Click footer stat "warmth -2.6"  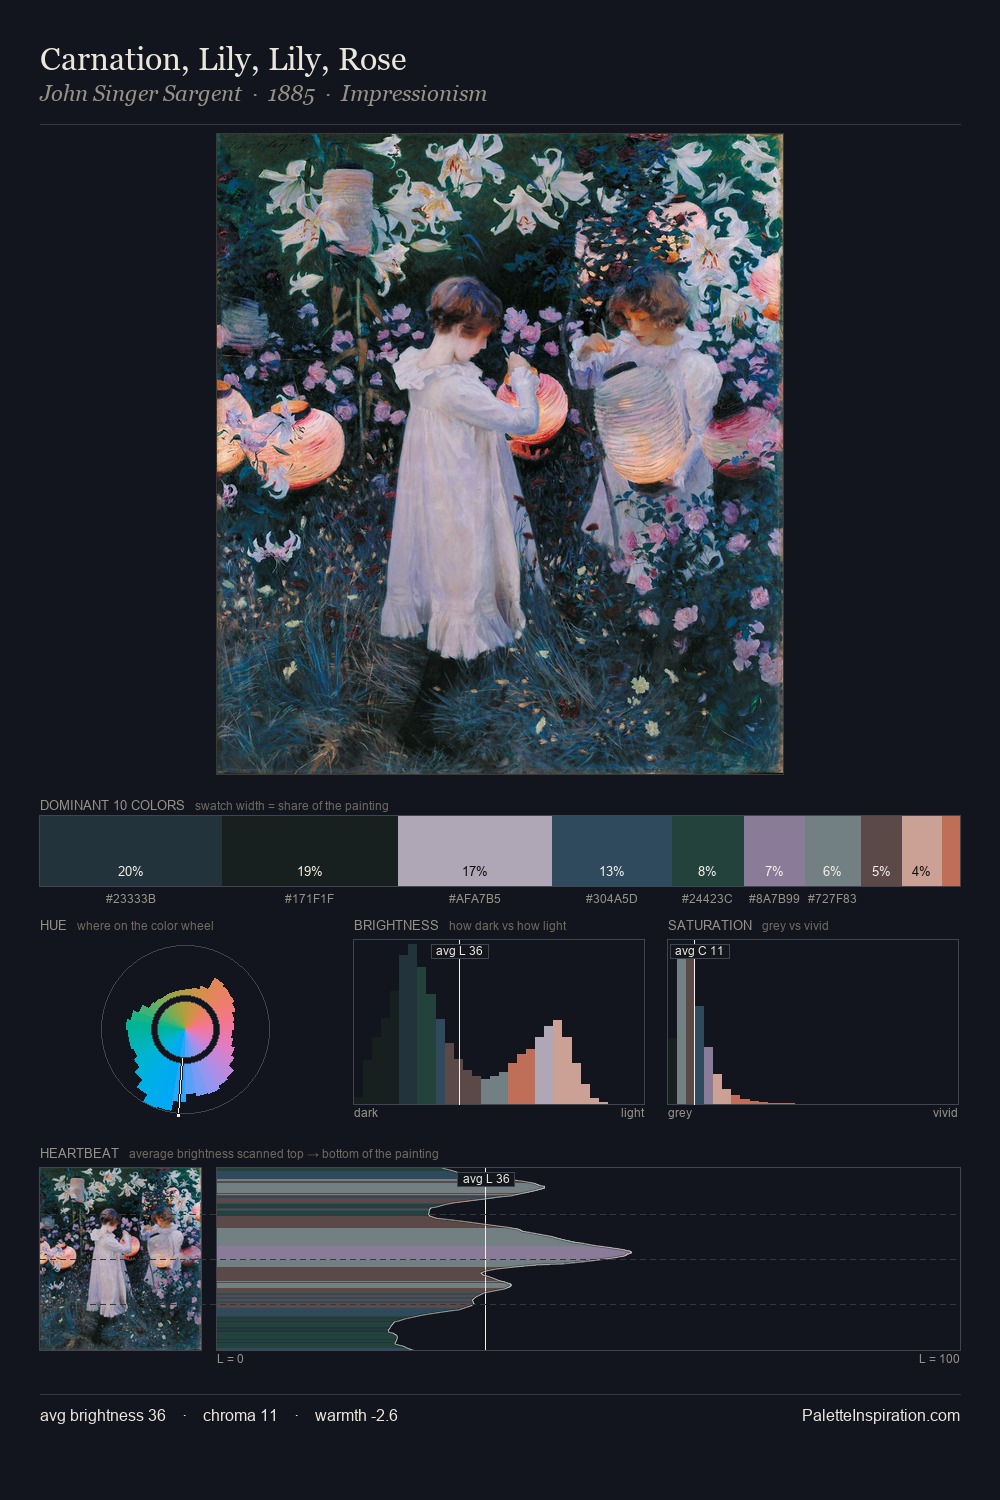click(356, 1416)
